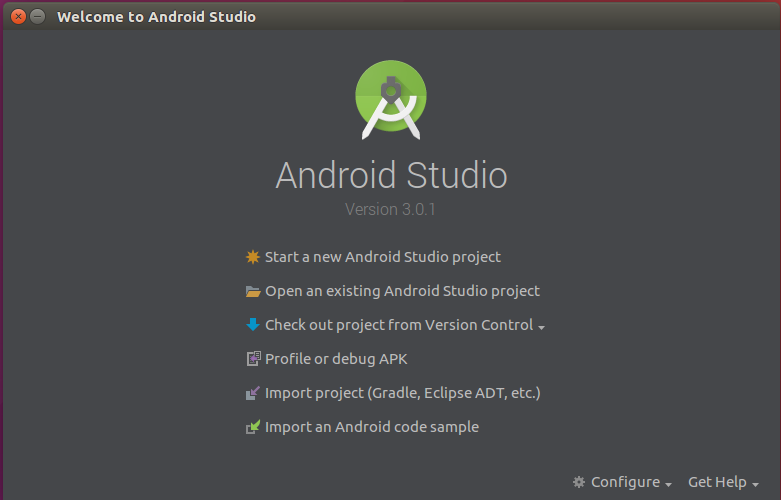Open the Configure dropdown menu
The height and width of the screenshot is (500, 781).
pos(623,482)
